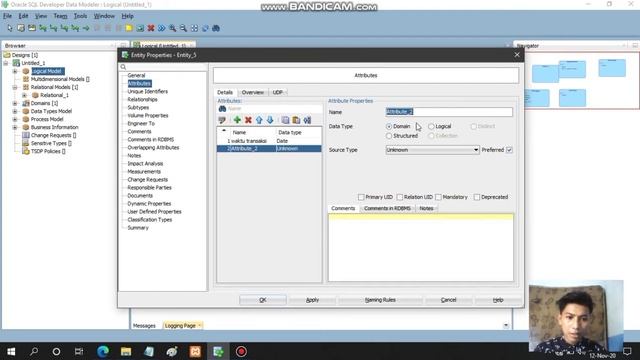Choose the New Entity tool
This screenshot has height=360, width=640.
point(21,28)
